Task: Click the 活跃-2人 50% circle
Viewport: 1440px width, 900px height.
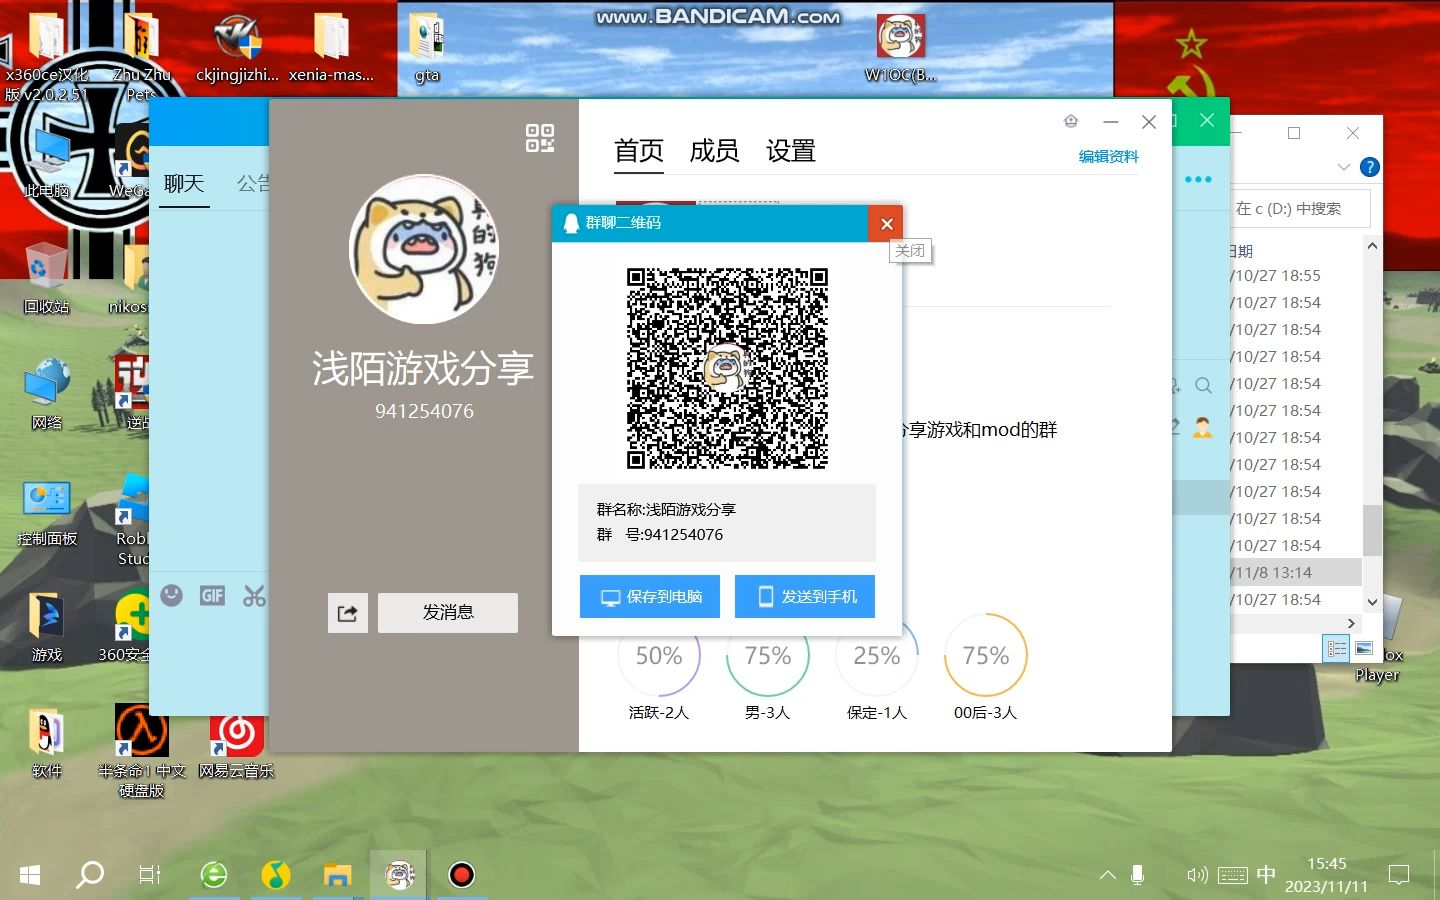Action: tap(659, 656)
